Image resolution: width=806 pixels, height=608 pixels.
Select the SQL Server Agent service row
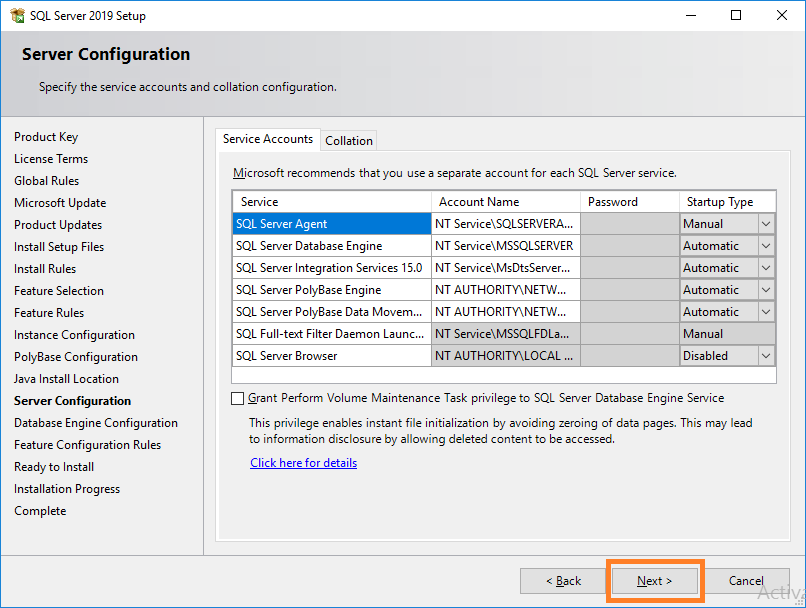coord(332,224)
